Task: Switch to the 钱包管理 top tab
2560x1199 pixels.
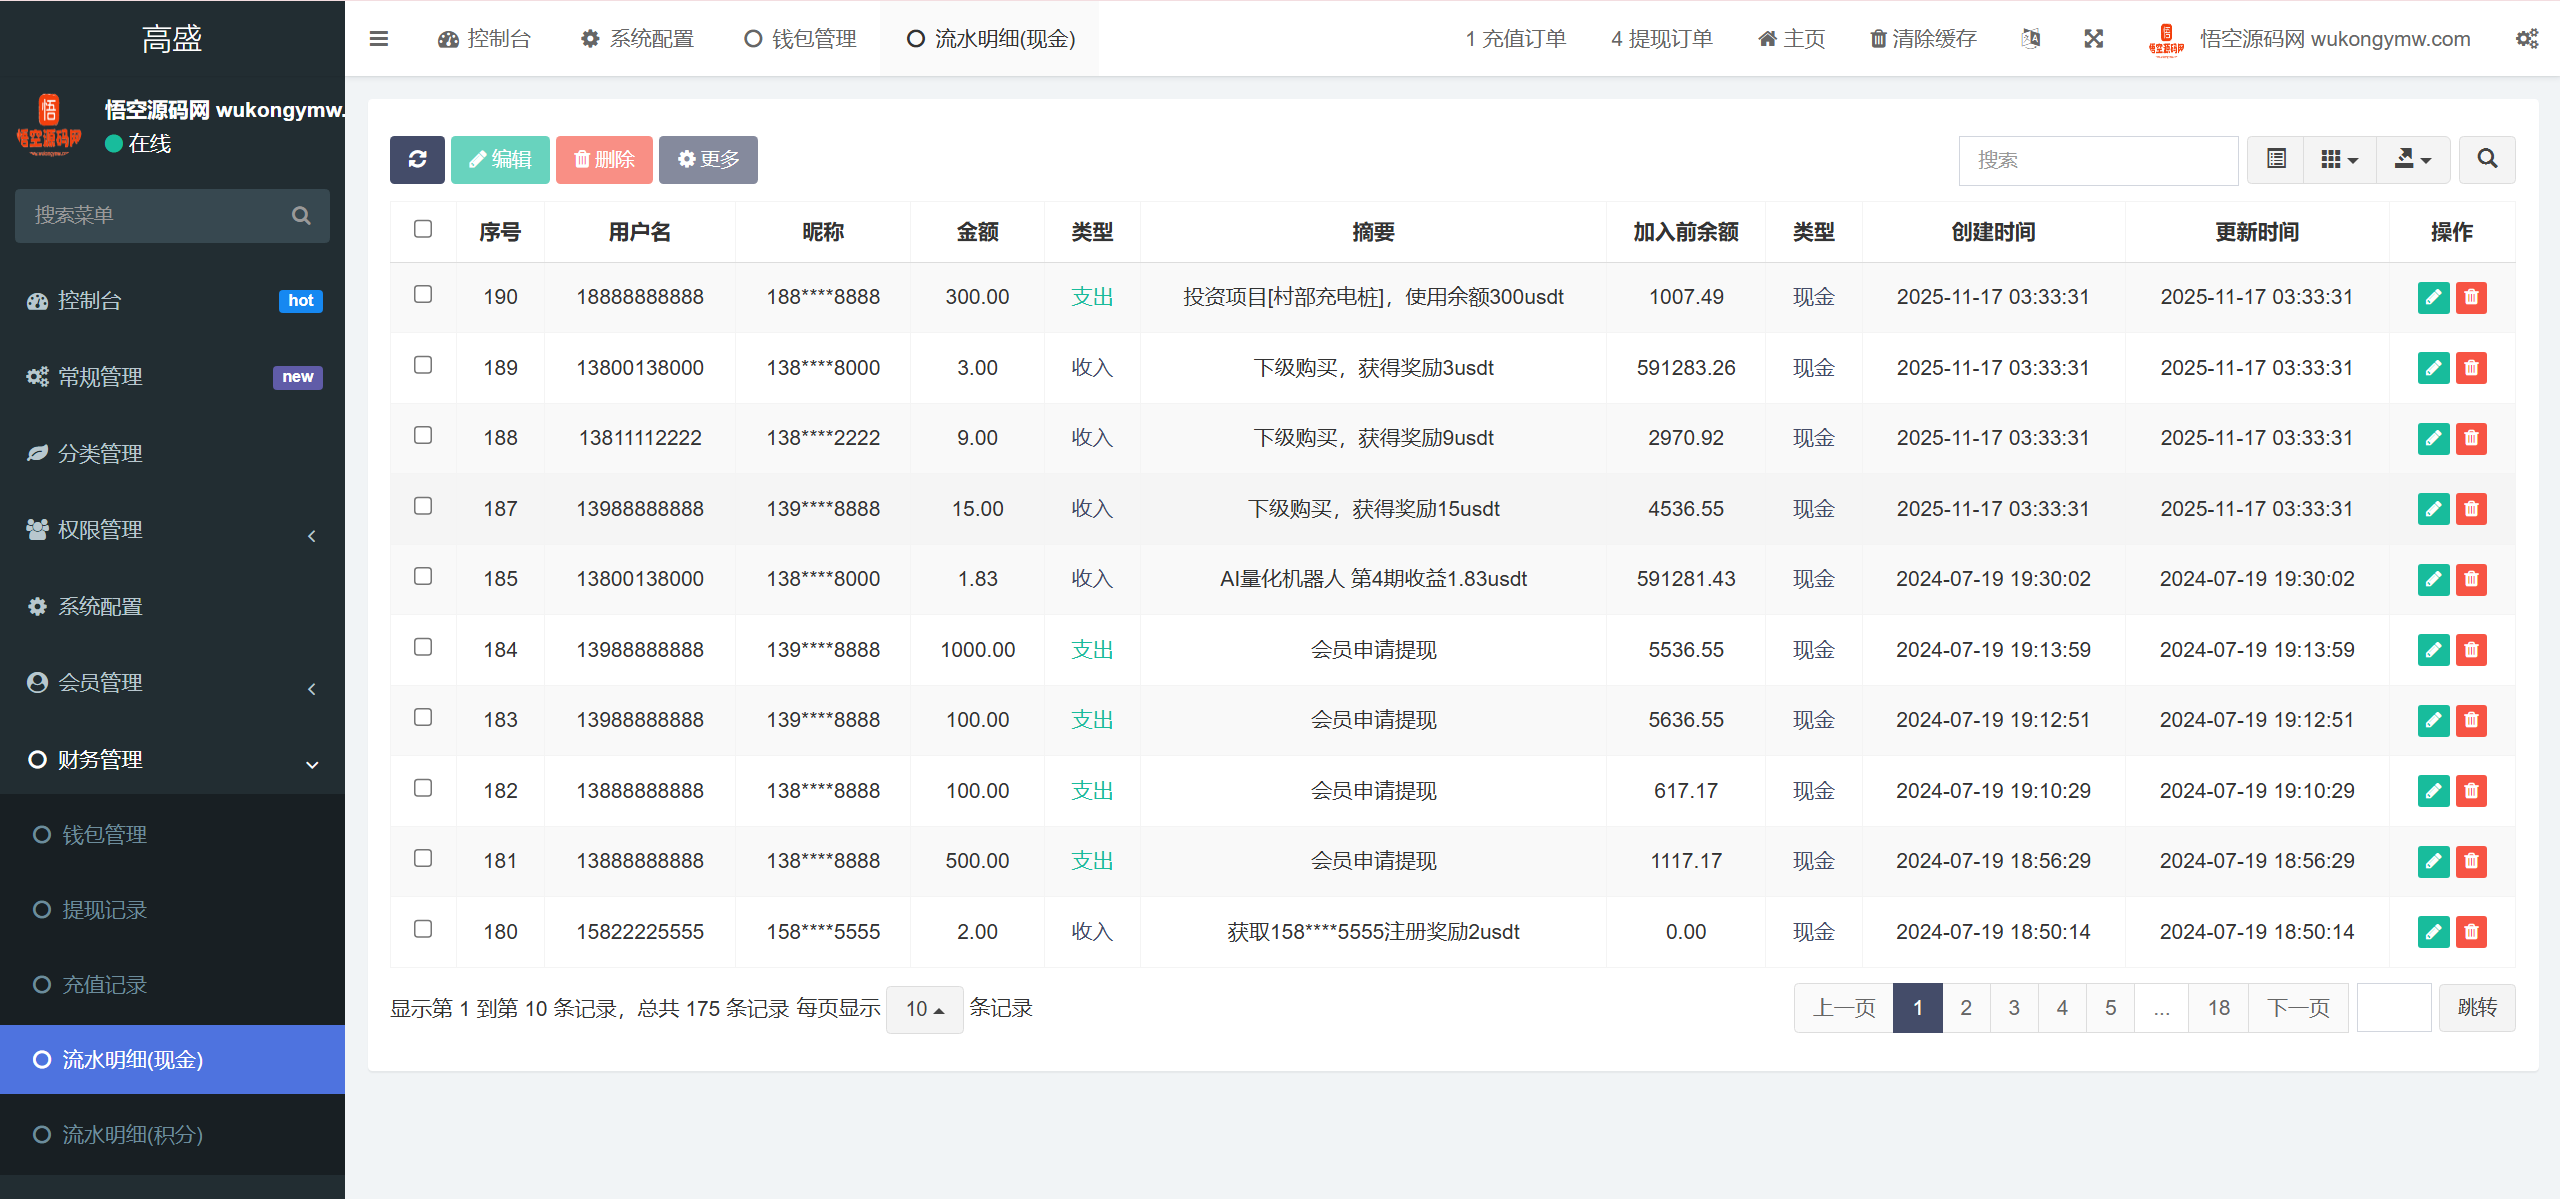Action: (x=801, y=39)
